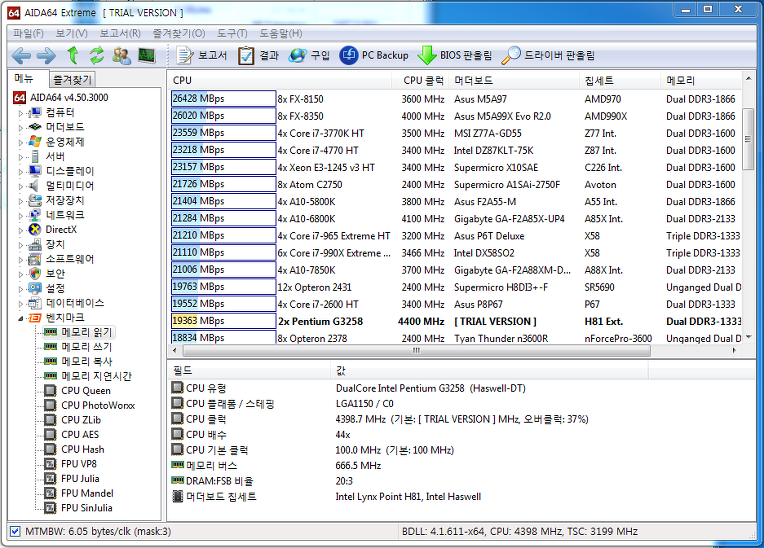Select the FPU Mandel benchmark
764x548 pixels.
coord(87,493)
